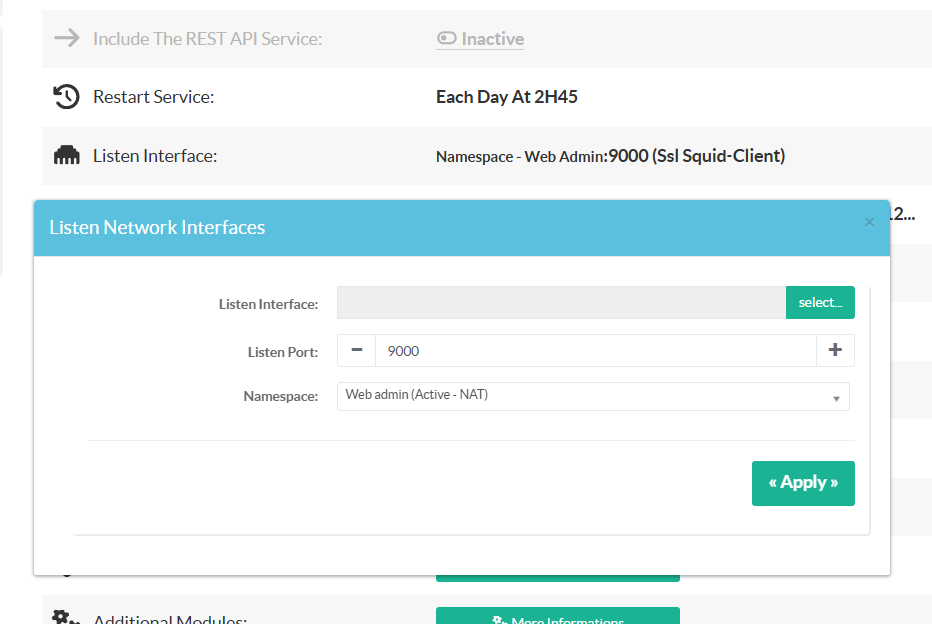This screenshot has width=932, height=624.
Task: Click the arrow icon beside REST API Service
Action: coord(66,39)
